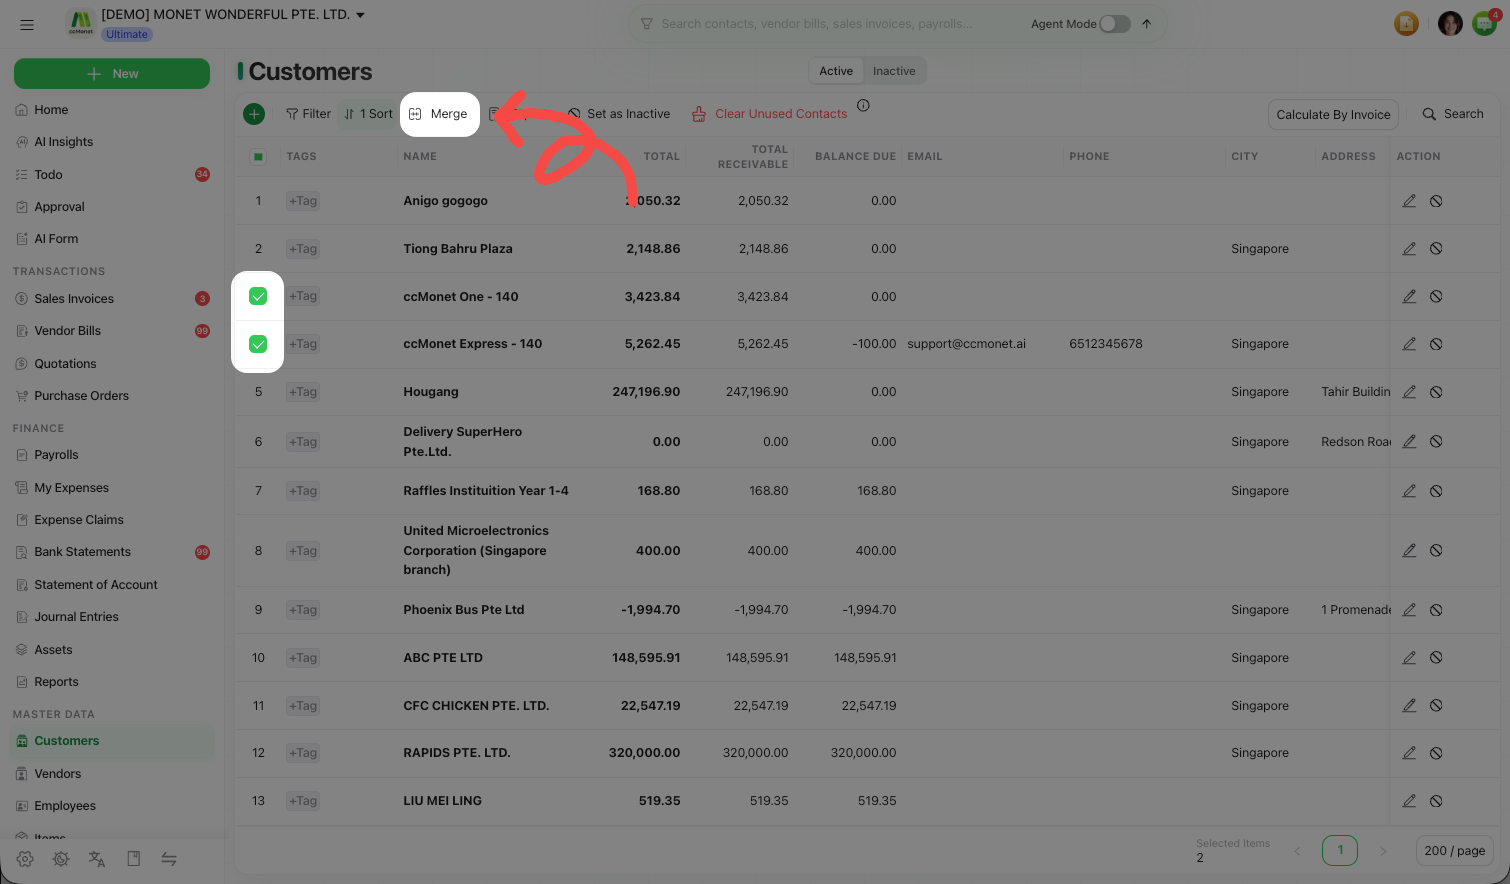Uncheck the ccMonet One - 140 checkbox
The height and width of the screenshot is (884, 1510).
(258, 296)
